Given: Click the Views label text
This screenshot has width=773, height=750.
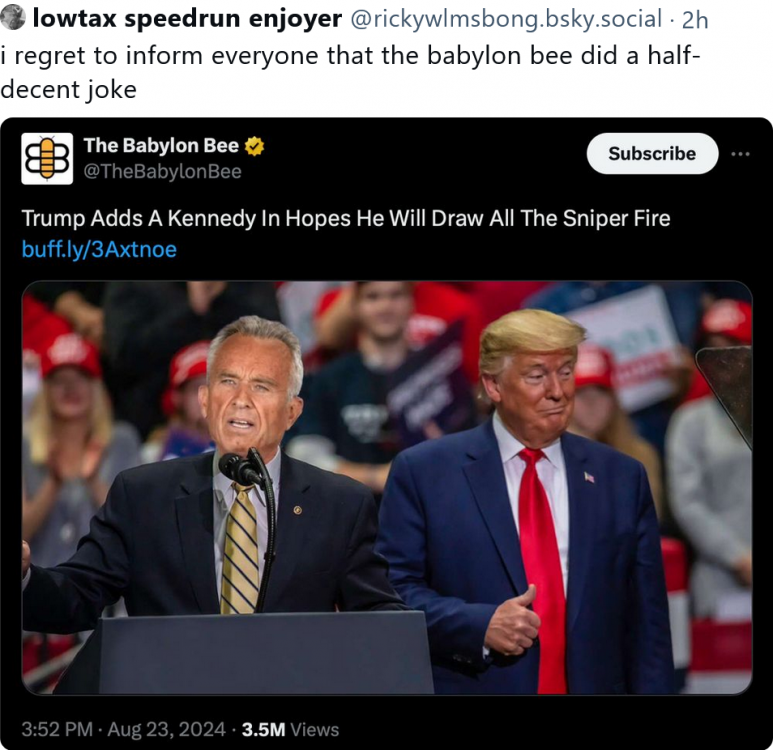Looking at the screenshot, I should pyautogui.click(x=315, y=729).
